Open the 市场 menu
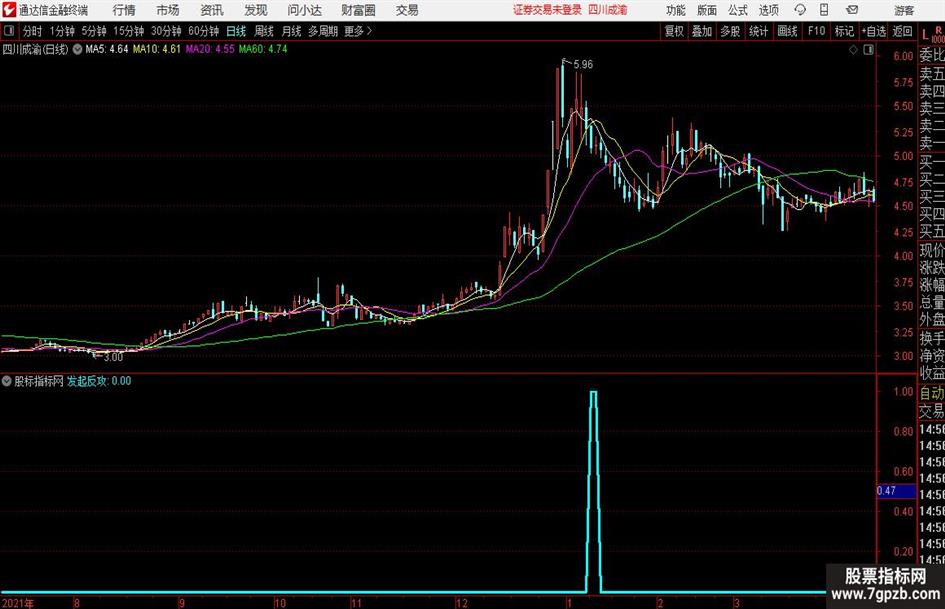This screenshot has width=945, height=609. 168,10
